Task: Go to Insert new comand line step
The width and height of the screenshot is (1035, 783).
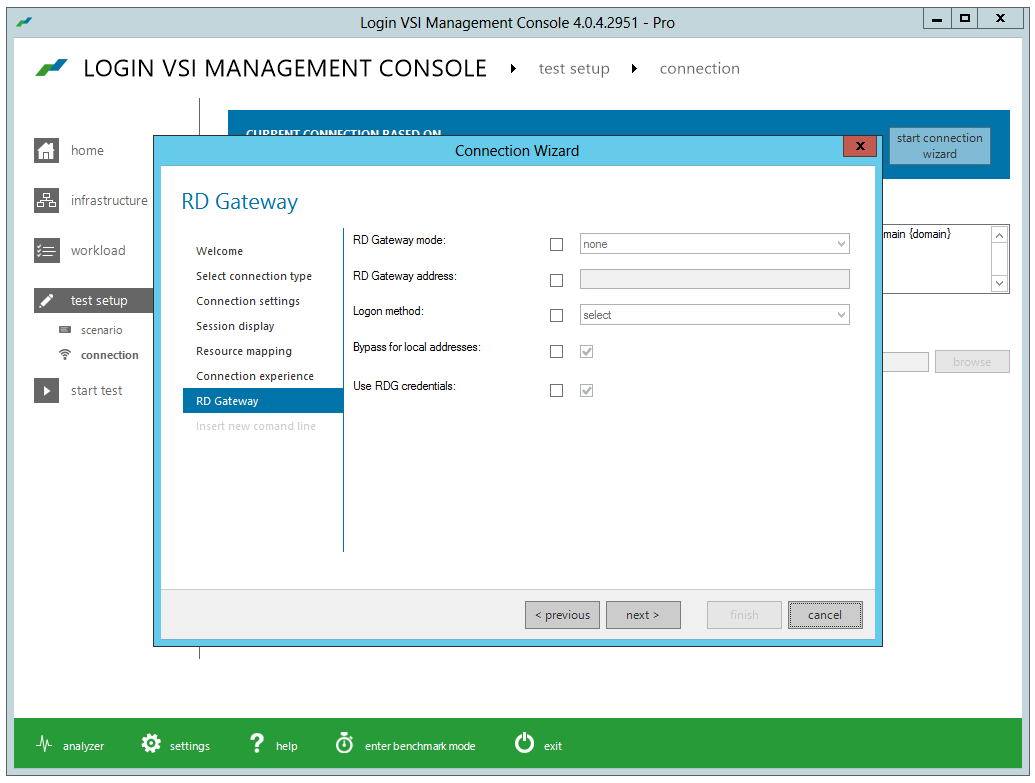Action: click(x=255, y=426)
